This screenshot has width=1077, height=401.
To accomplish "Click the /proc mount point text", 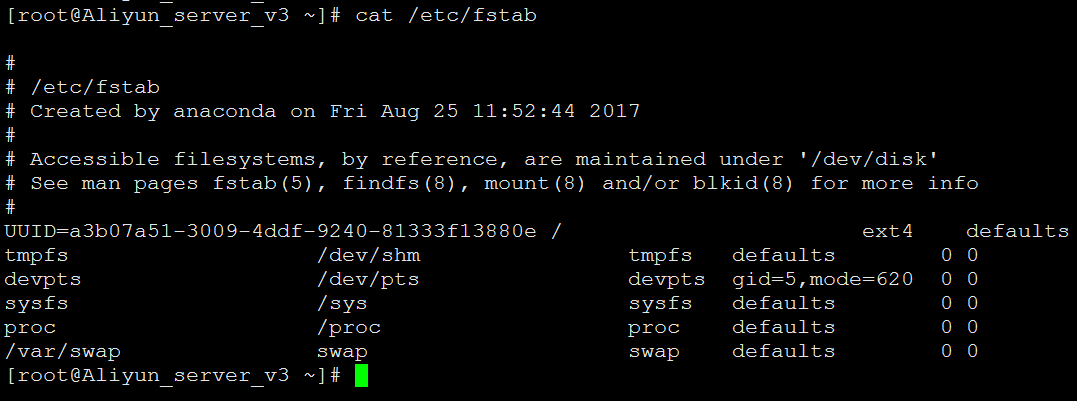I will (348, 328).
